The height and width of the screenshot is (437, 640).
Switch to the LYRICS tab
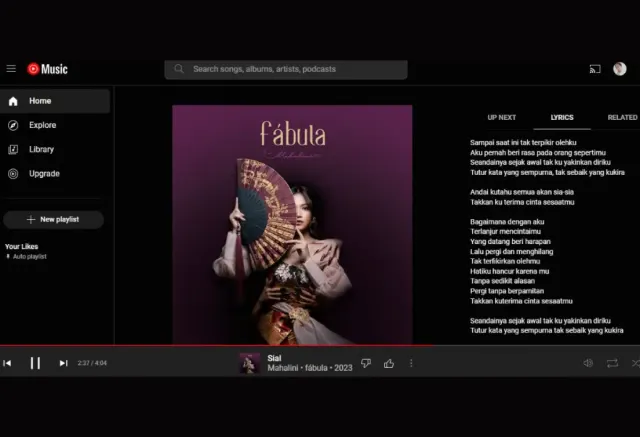pyautogui.click(x=562, y=118)
